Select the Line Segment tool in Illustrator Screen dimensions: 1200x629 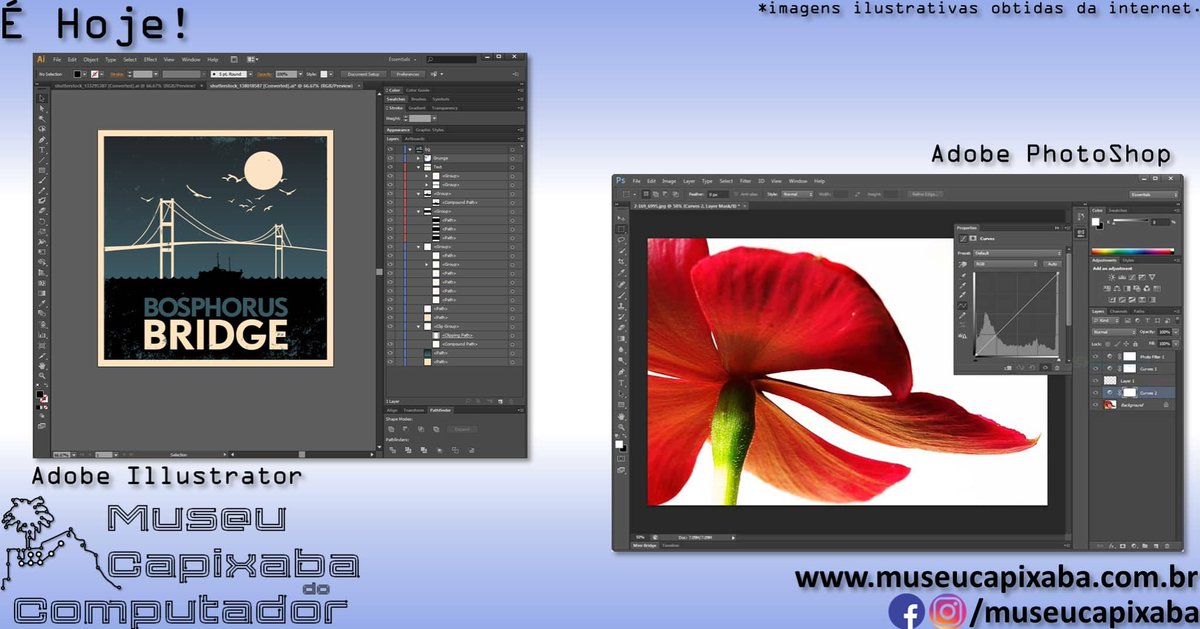(x=42, y=160)
